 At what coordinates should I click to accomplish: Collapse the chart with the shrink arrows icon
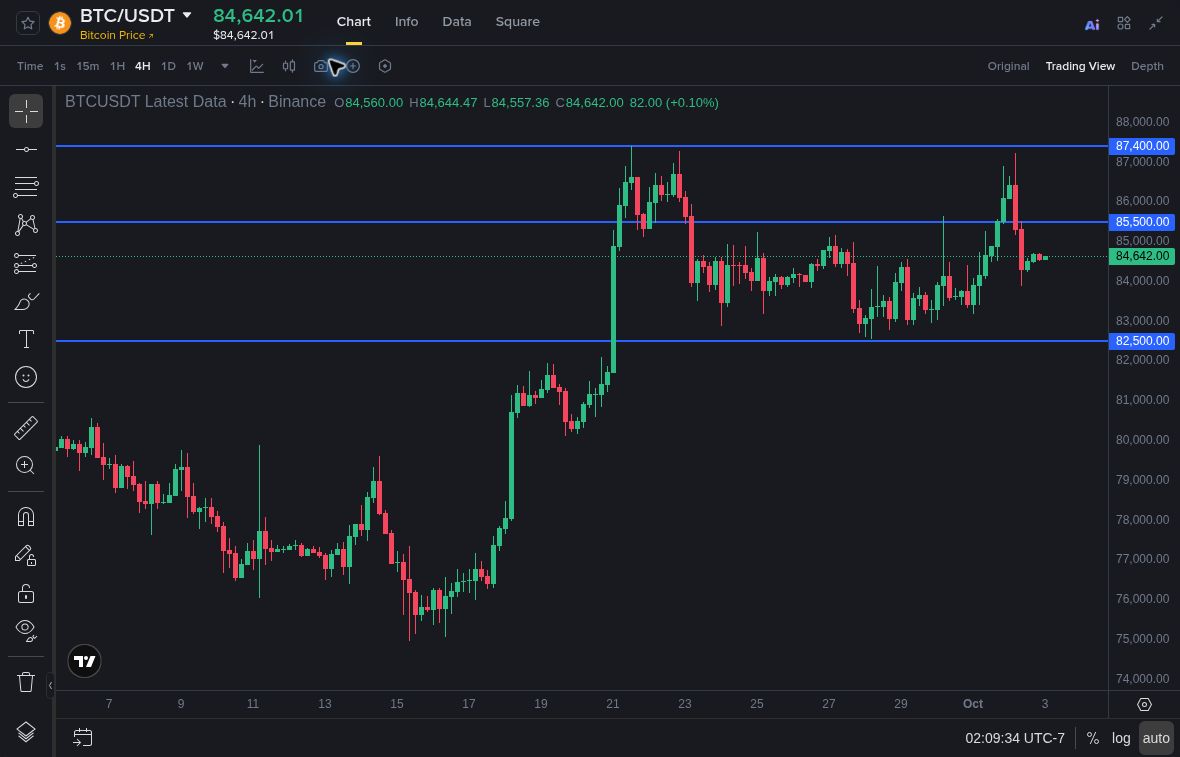pos(1156,23)
